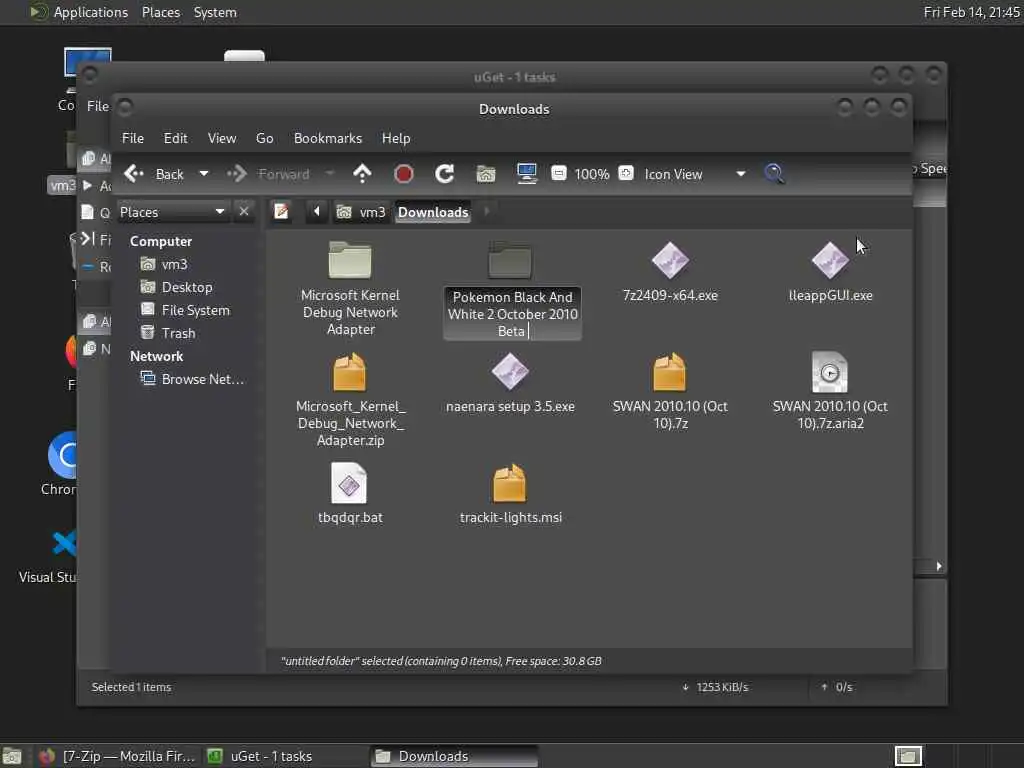Click the Downloads path bar button
1024x768 pixels.
433,212
